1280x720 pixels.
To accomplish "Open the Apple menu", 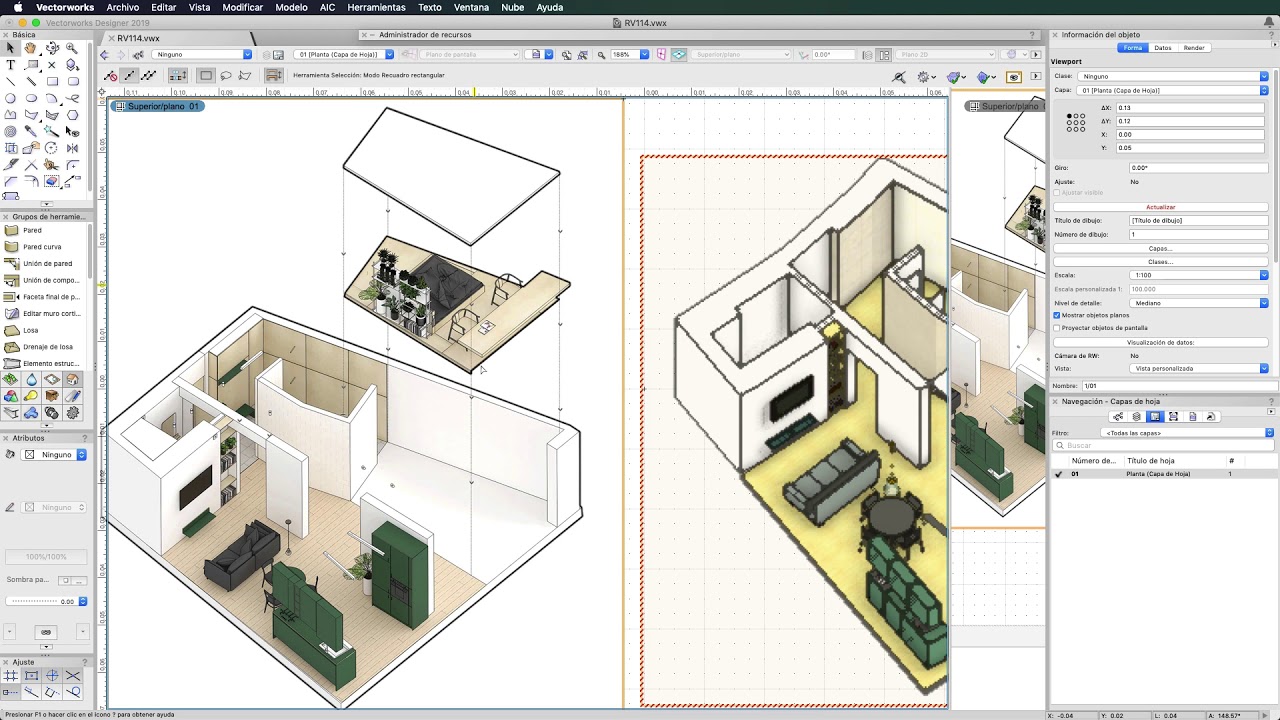I will click(x=18, y=7).
